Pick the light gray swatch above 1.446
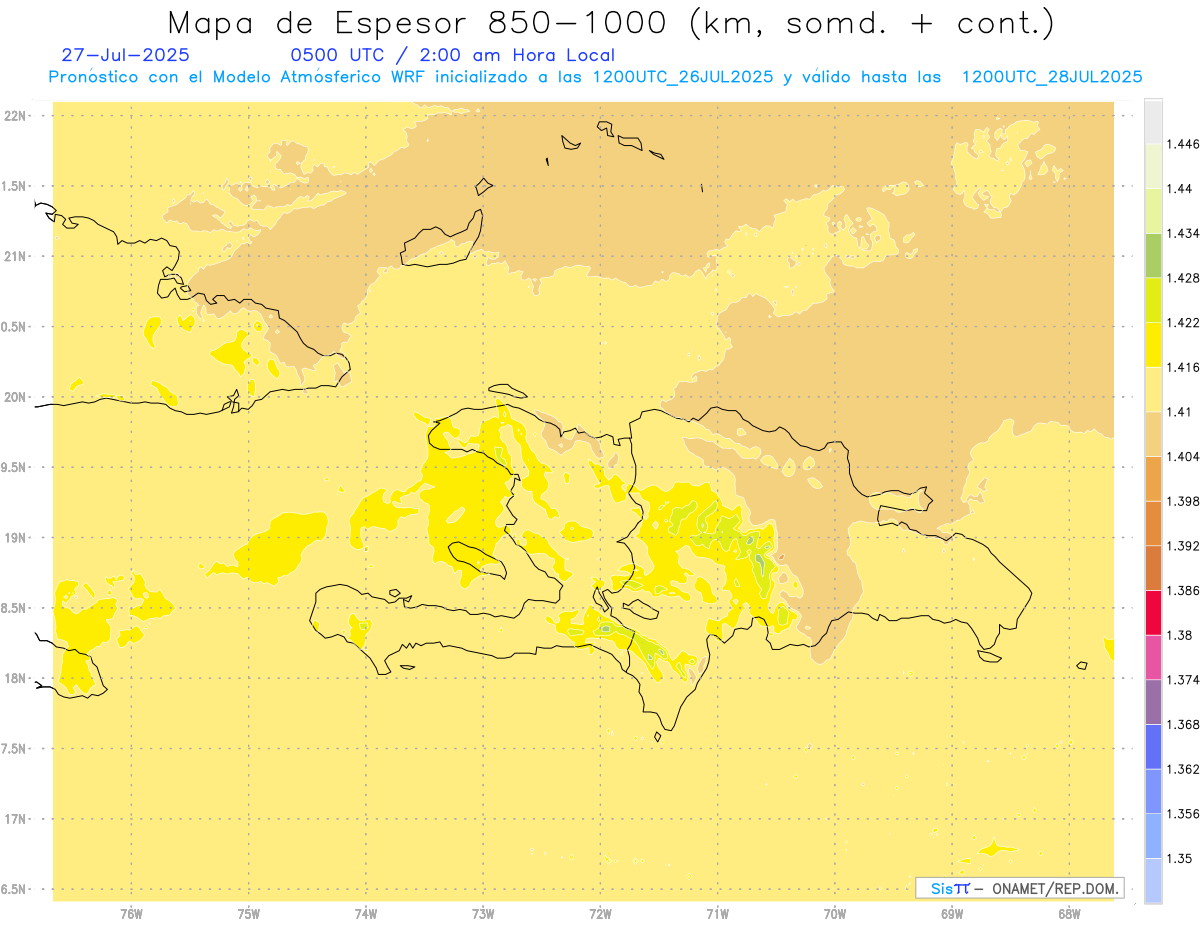This screenshot has height=927, width=1200. pyautogui.click(x=1153, y=121)
